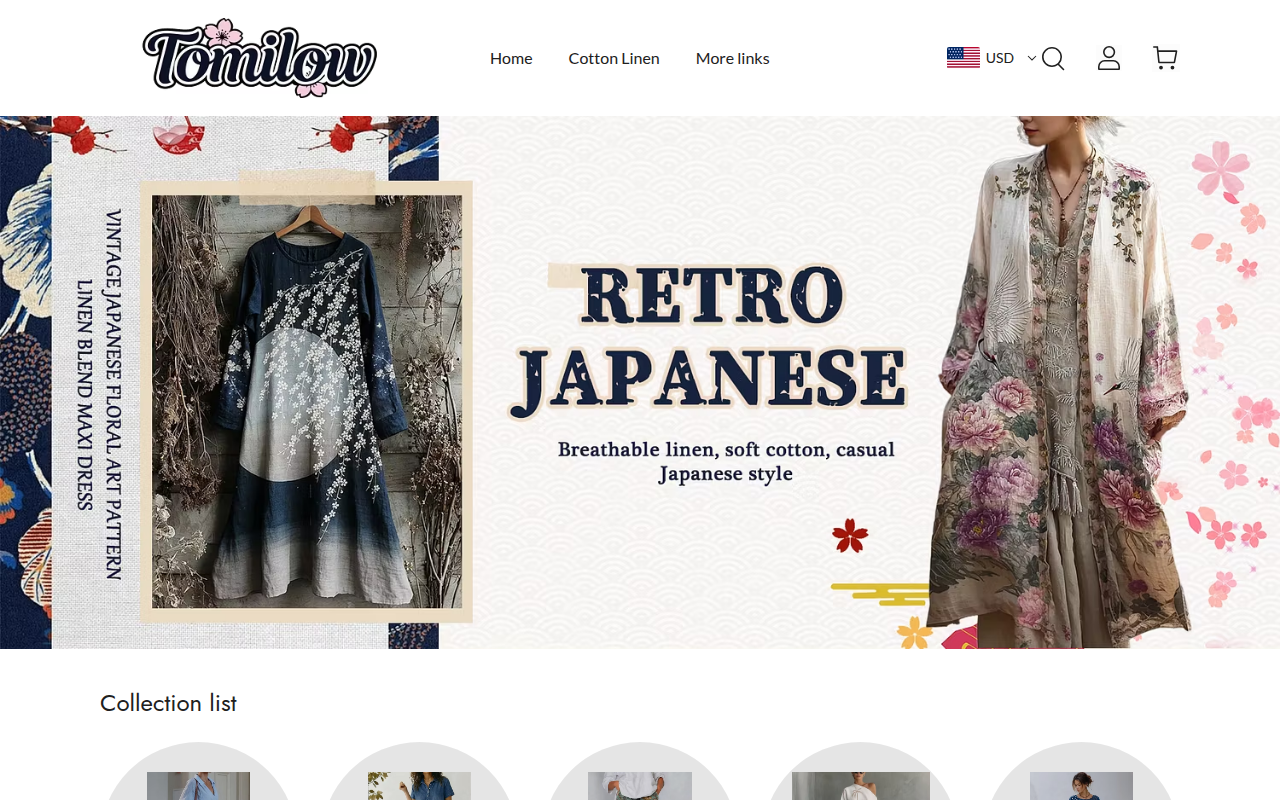Viewport: 1280px width, 800px height.
Task: Click the floral kimono model image
Action: coord(1060,382)
